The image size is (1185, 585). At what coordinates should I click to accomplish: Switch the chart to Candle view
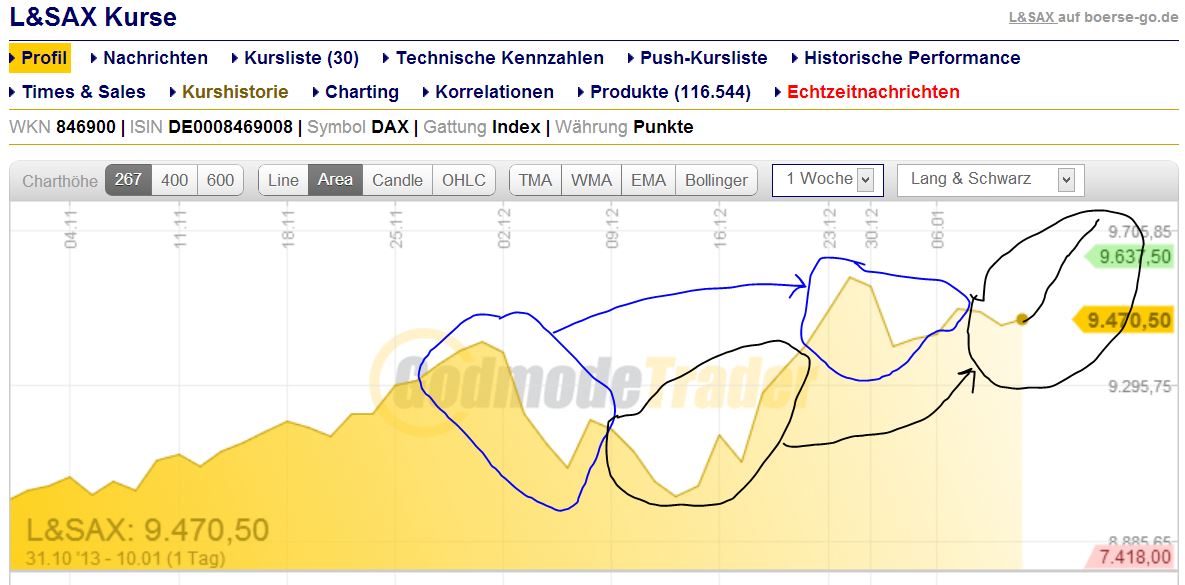[397, 180]
